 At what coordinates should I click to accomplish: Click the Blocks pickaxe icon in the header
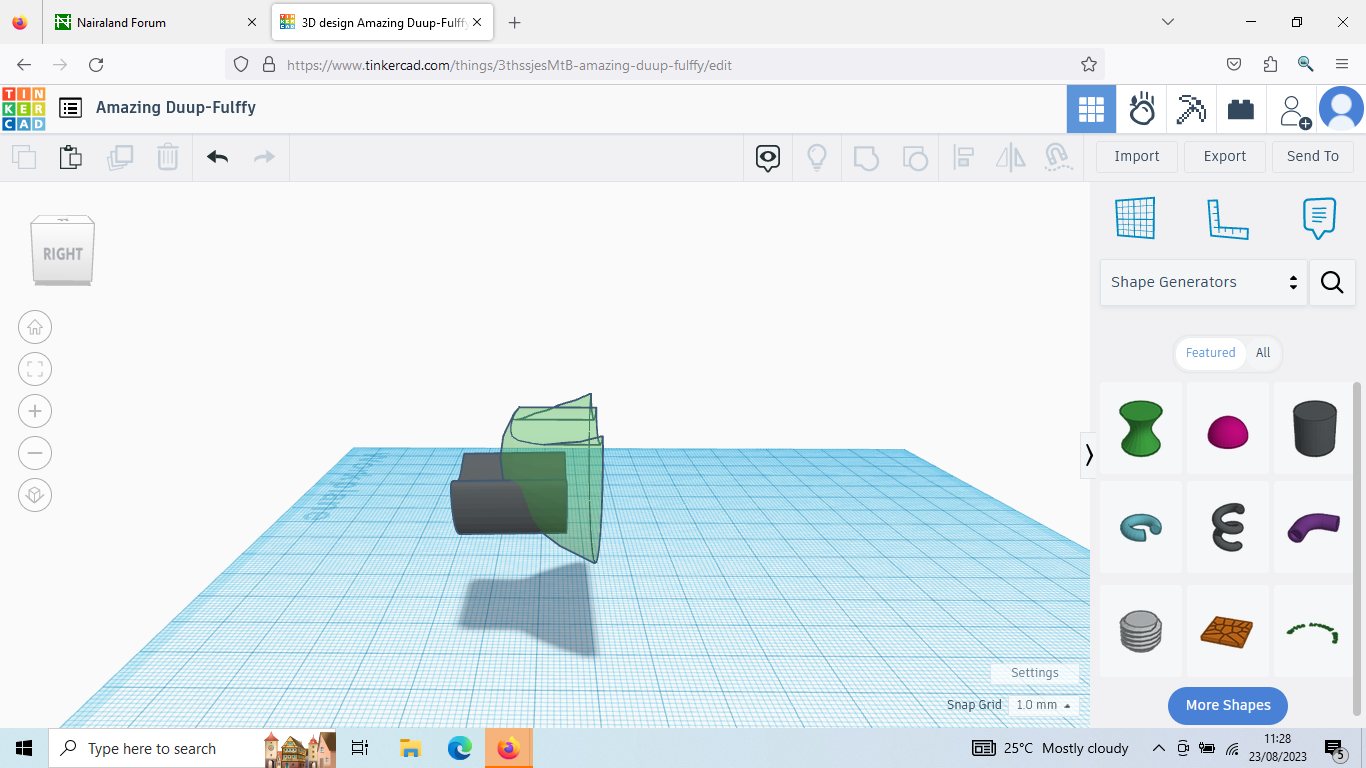coord(1191,109)
